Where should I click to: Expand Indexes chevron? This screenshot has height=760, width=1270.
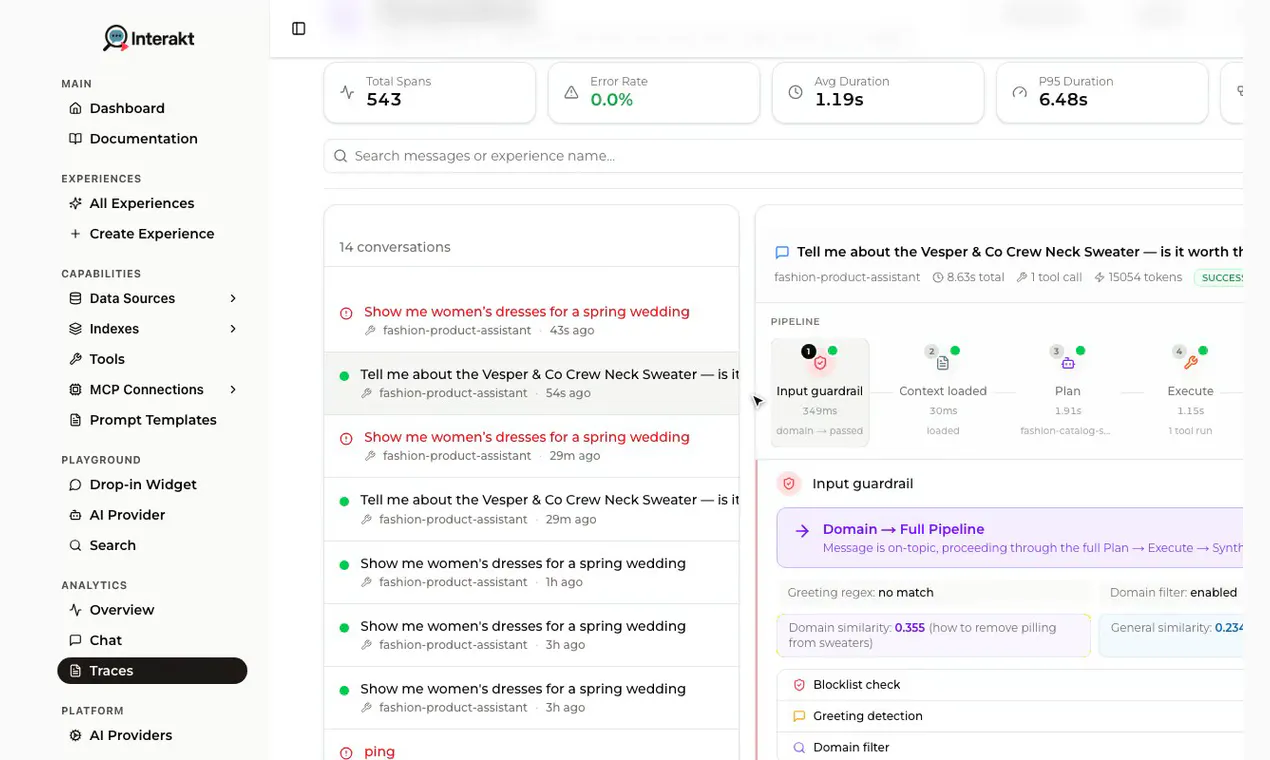(x=233, y=329)
